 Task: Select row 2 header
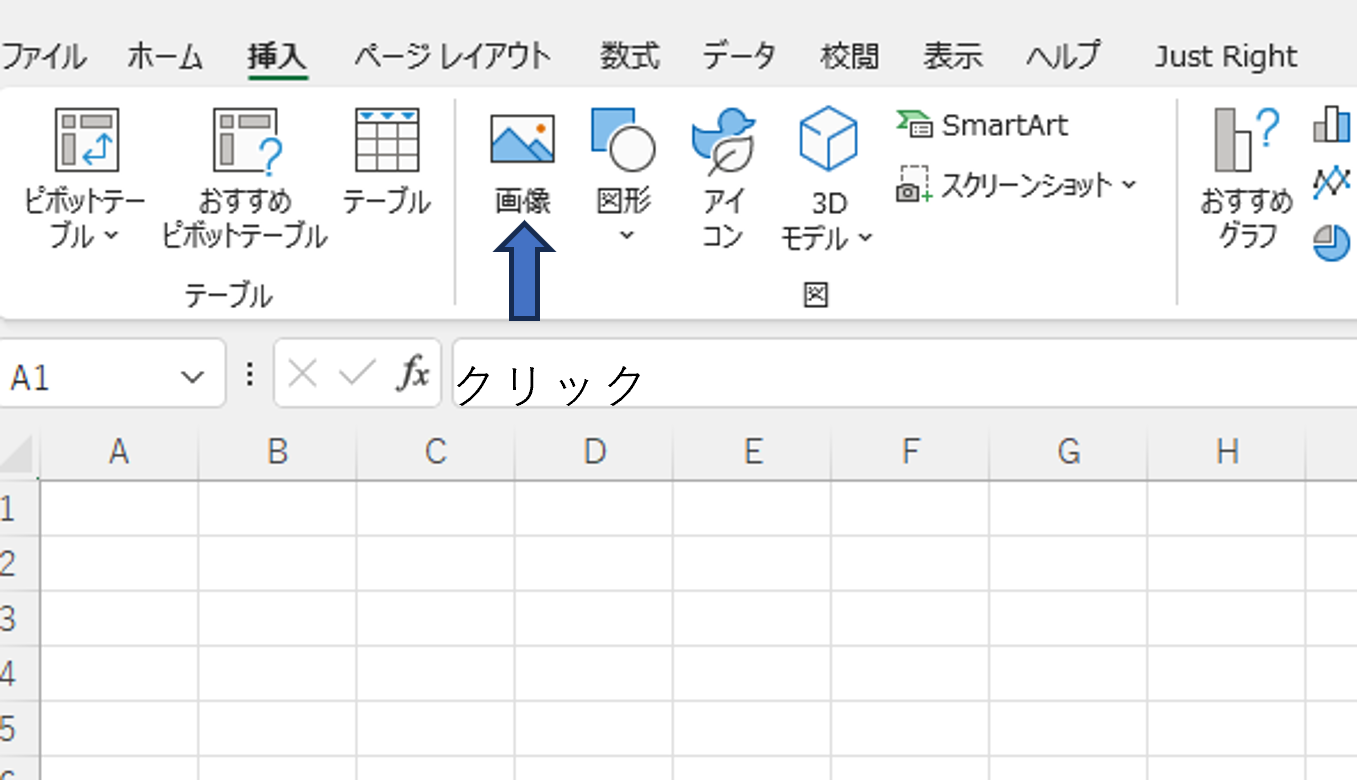point(19,563)
